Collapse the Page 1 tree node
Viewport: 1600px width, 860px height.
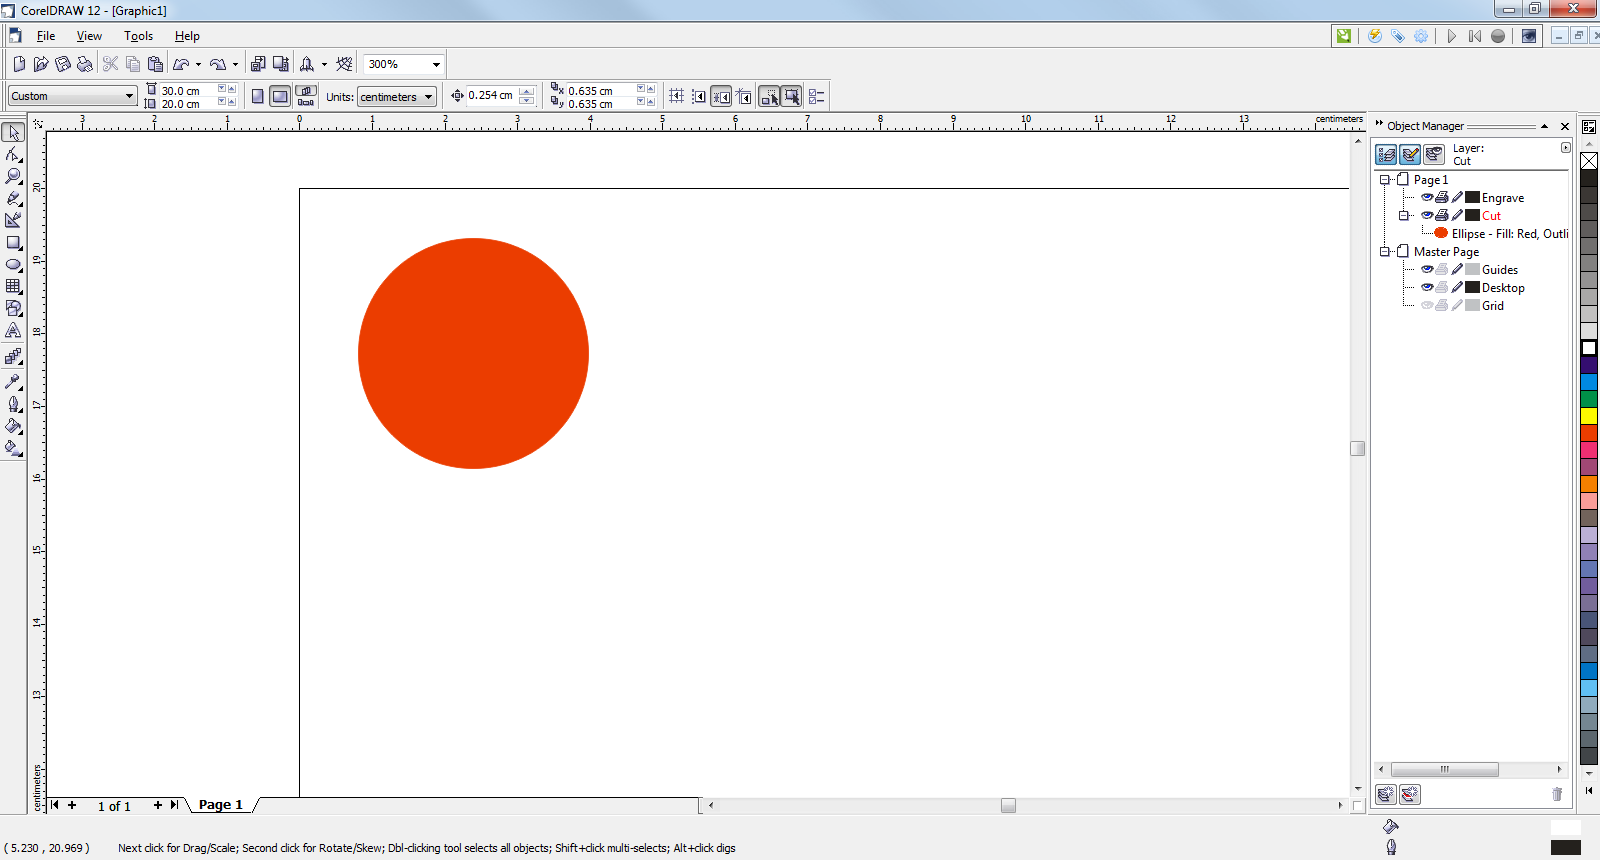(1385, 180)
